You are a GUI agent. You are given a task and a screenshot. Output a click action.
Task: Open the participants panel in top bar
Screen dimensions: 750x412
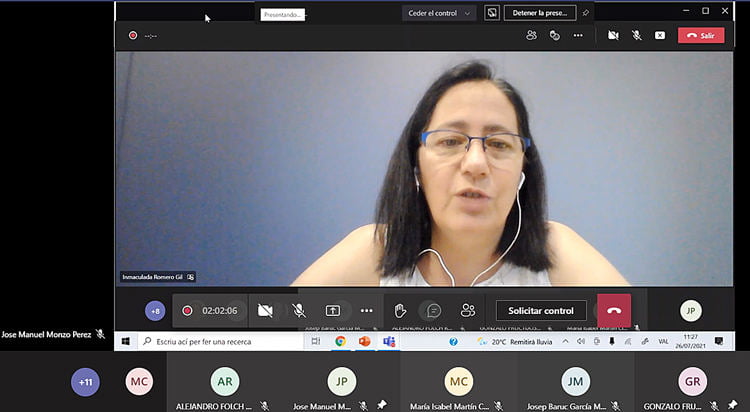tap(531, 35)
